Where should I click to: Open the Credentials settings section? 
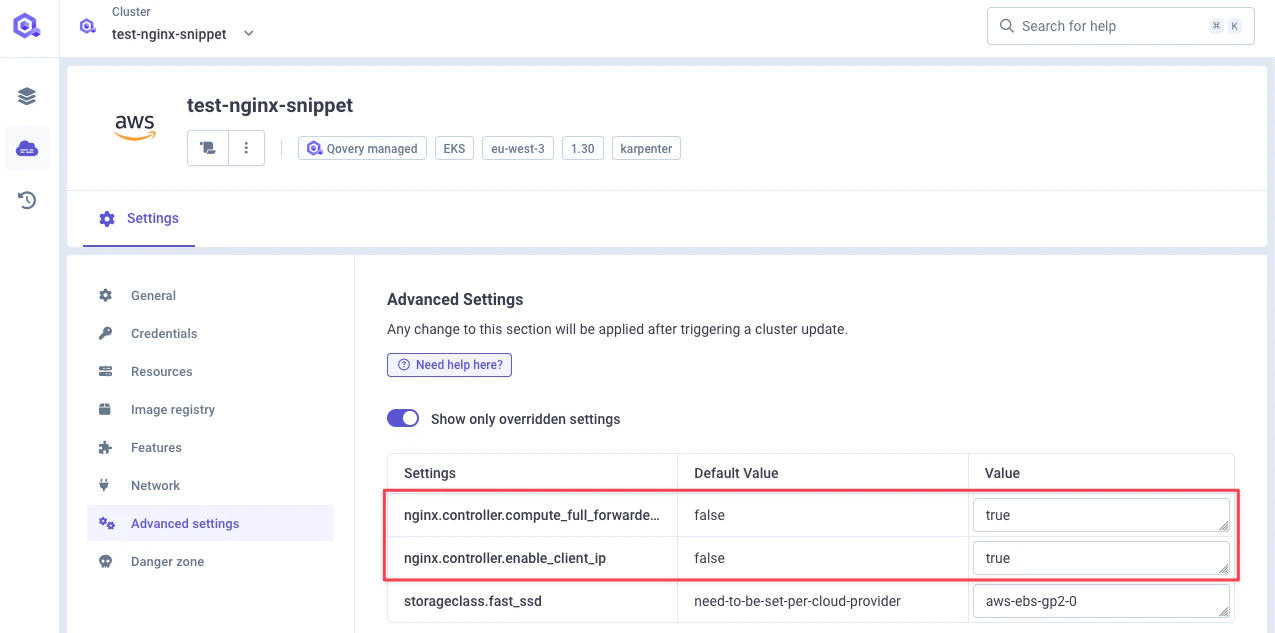[x=164, y=333]
